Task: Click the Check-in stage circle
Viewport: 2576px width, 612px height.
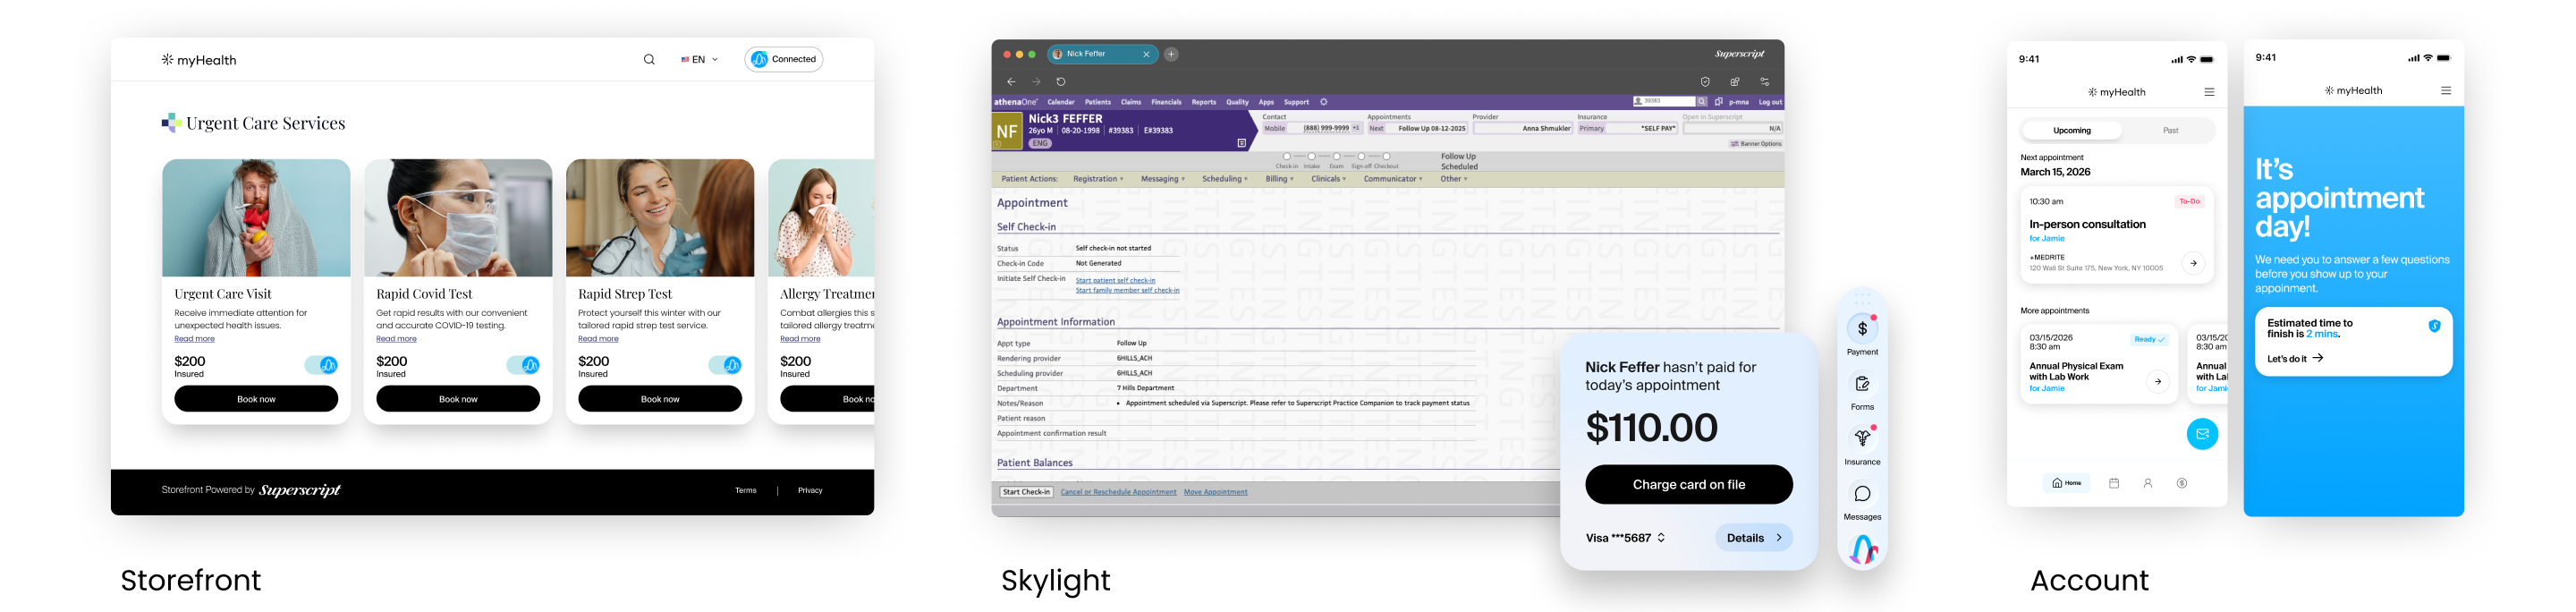Action: tap(1287, 157)
